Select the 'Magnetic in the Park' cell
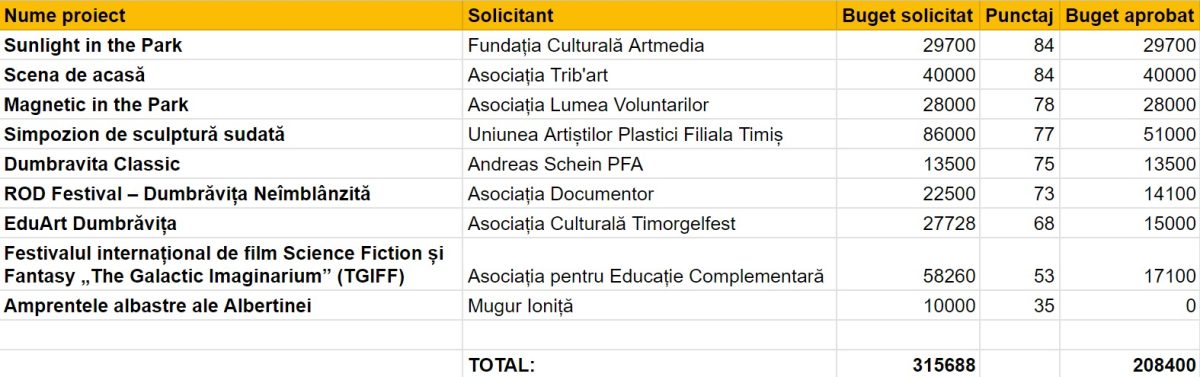 click(x=231, y=104)
